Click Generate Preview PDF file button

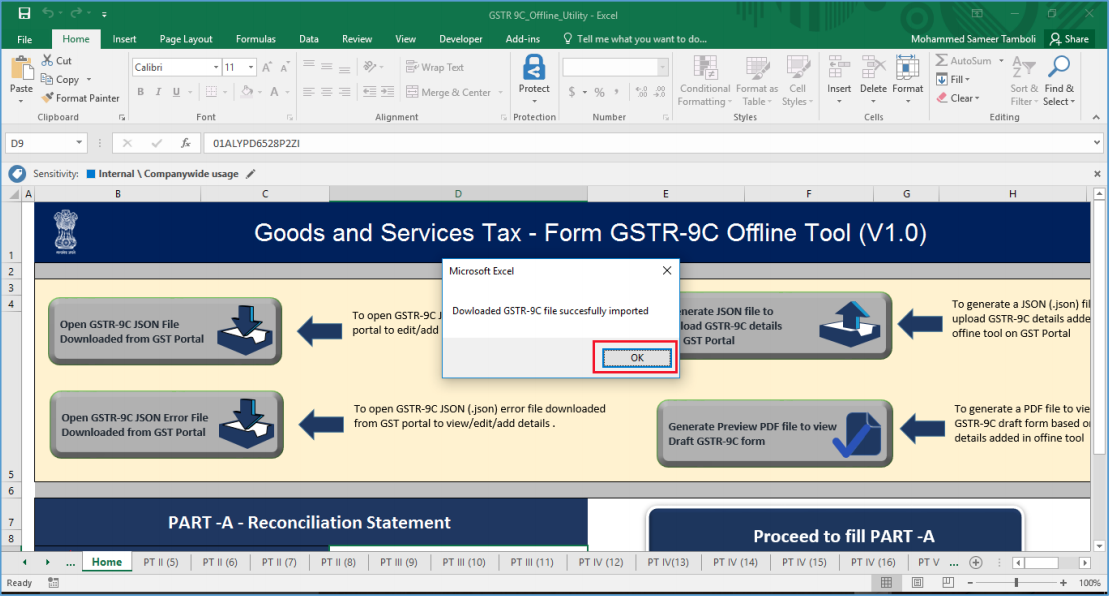774,433
